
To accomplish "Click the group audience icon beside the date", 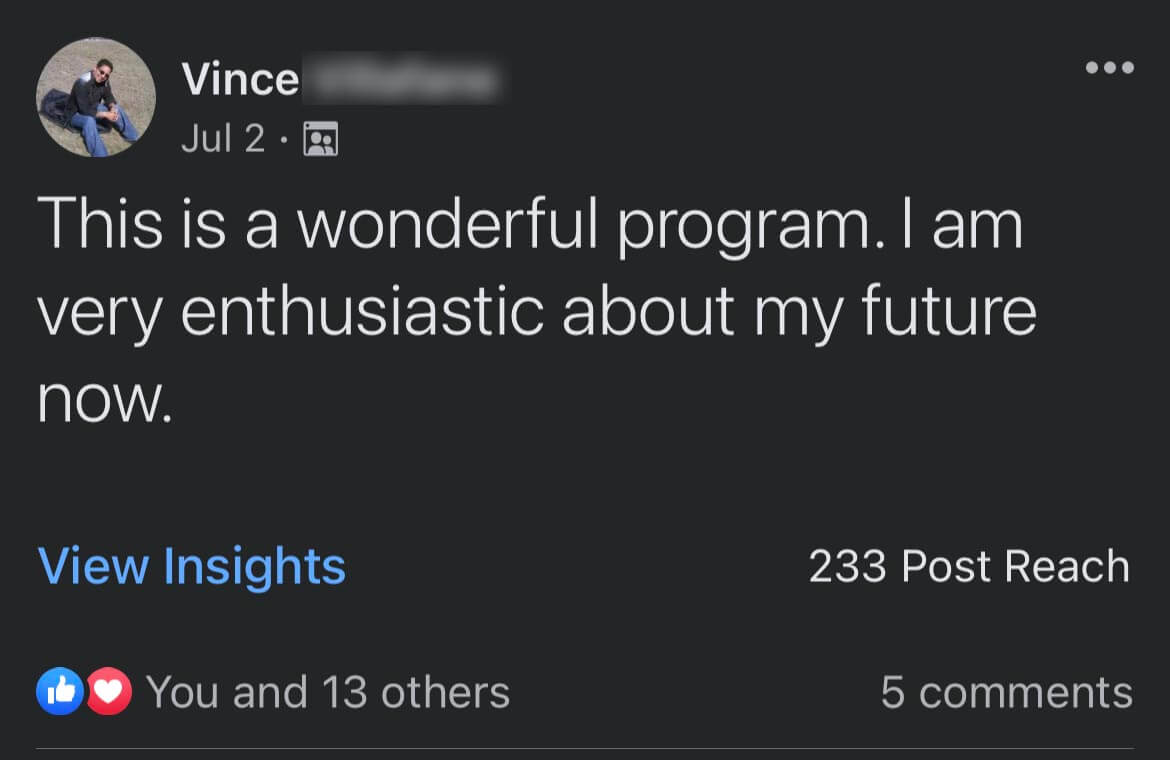I will 320,139.
